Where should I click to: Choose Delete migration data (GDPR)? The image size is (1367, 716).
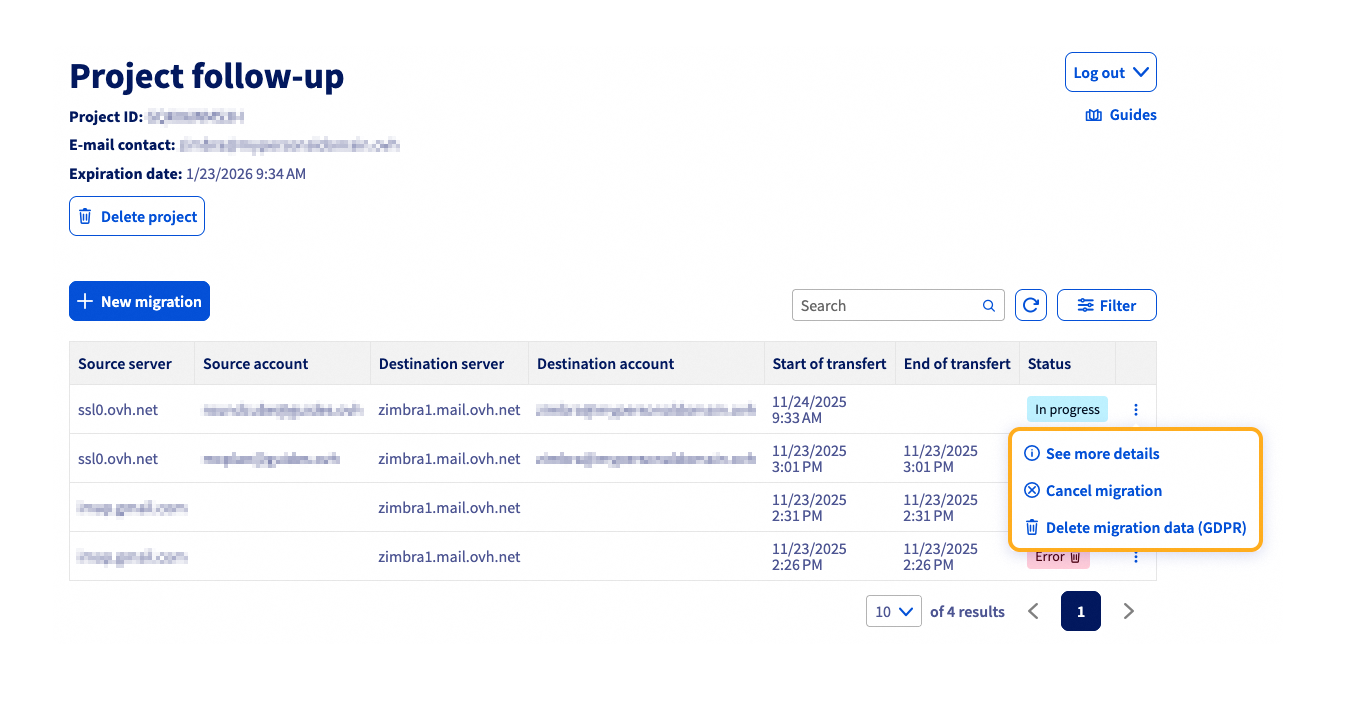1145,528
